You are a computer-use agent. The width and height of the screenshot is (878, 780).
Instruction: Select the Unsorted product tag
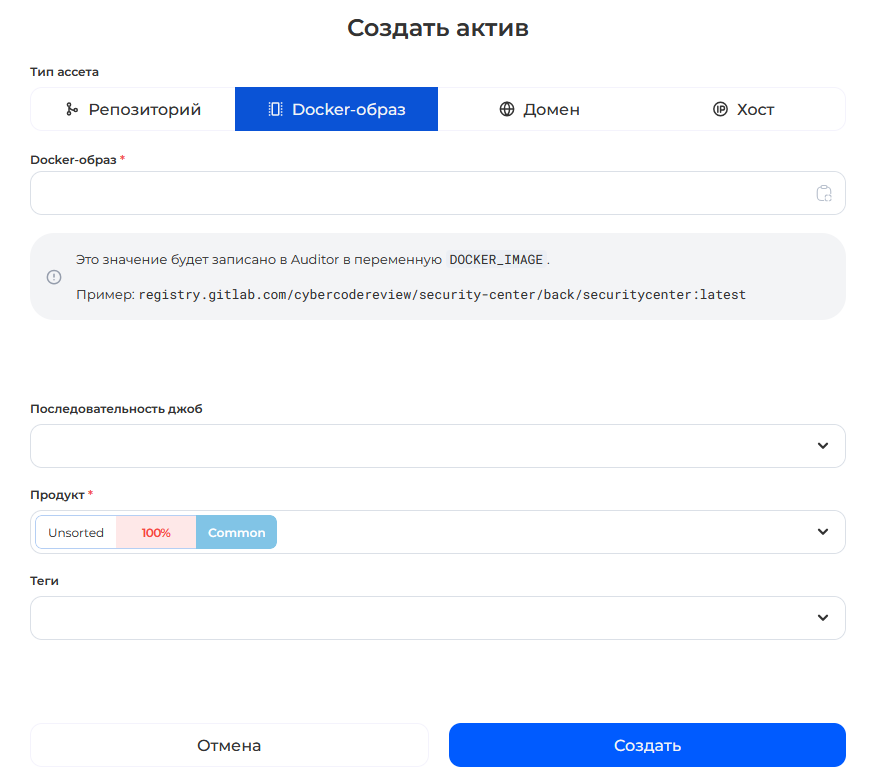click(x=76, y=533)
